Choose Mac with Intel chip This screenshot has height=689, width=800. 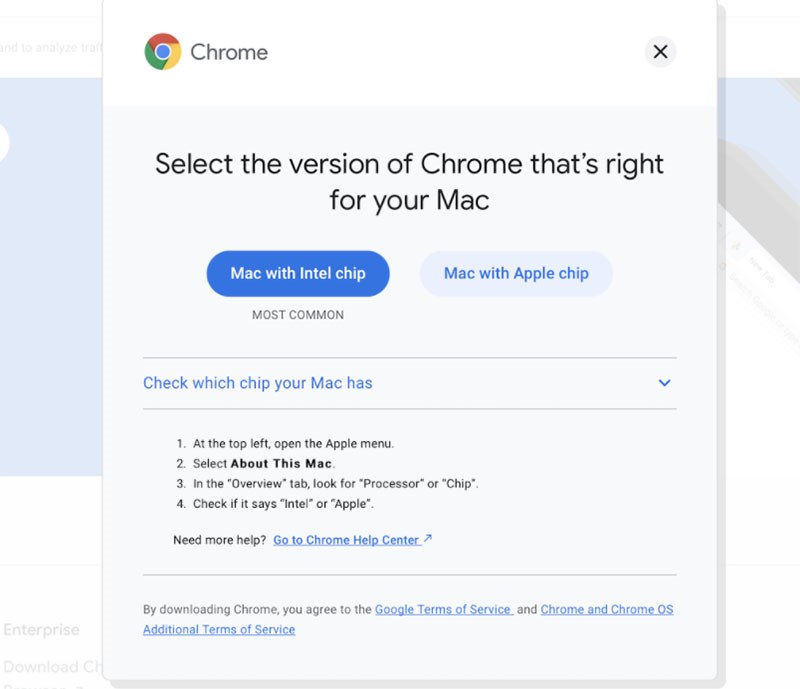coord(298,273)
